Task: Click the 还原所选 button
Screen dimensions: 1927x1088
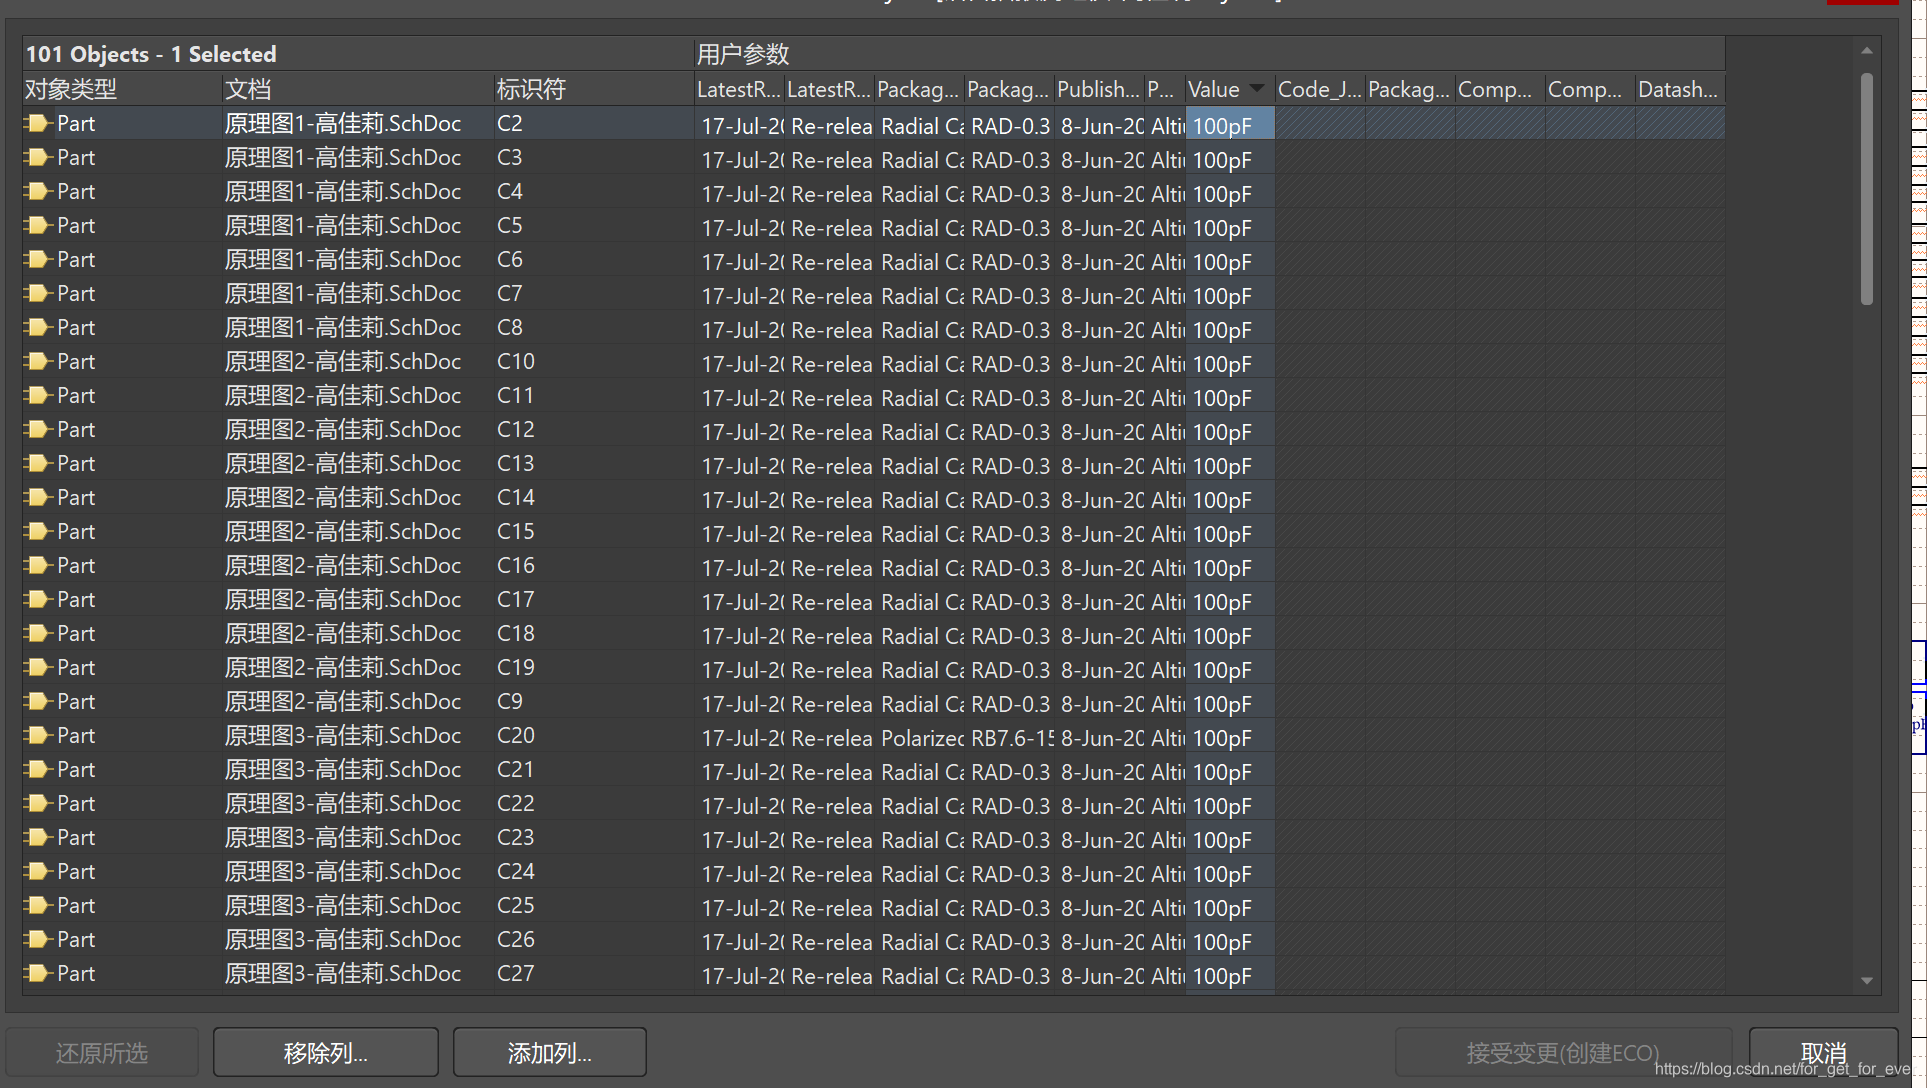Action: [102, 1053]
